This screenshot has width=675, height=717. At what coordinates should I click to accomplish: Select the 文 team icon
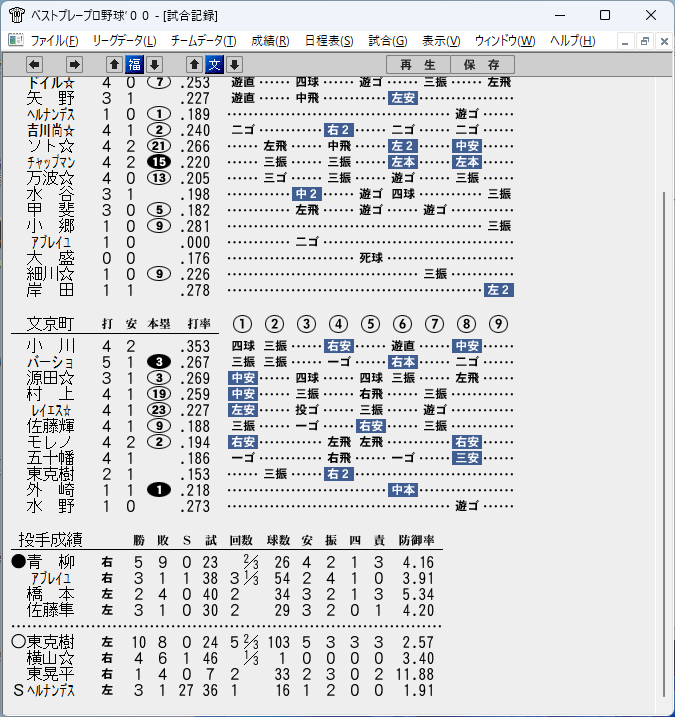(214, 64)
